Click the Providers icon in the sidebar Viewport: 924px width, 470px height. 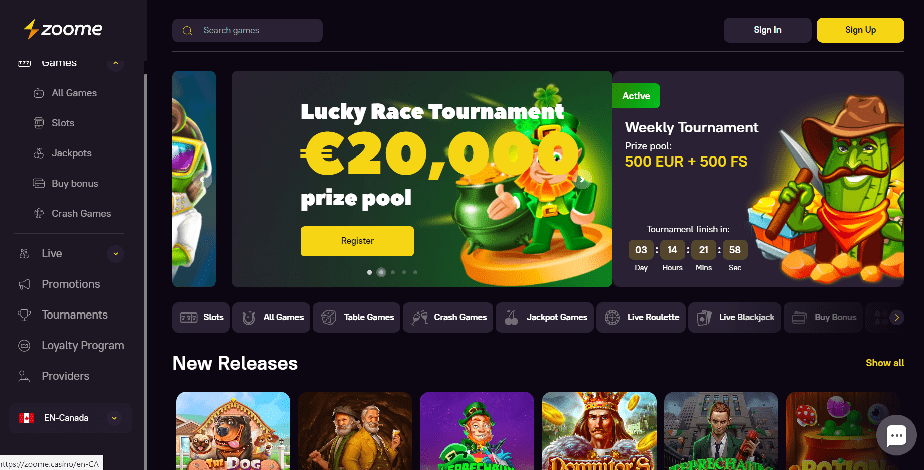click(24, 376)
